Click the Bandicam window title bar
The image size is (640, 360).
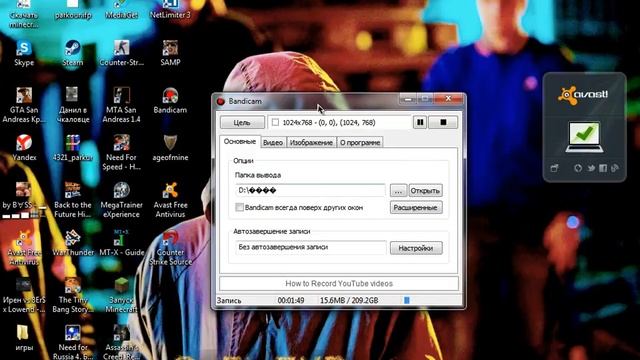(x=306, y=101)
